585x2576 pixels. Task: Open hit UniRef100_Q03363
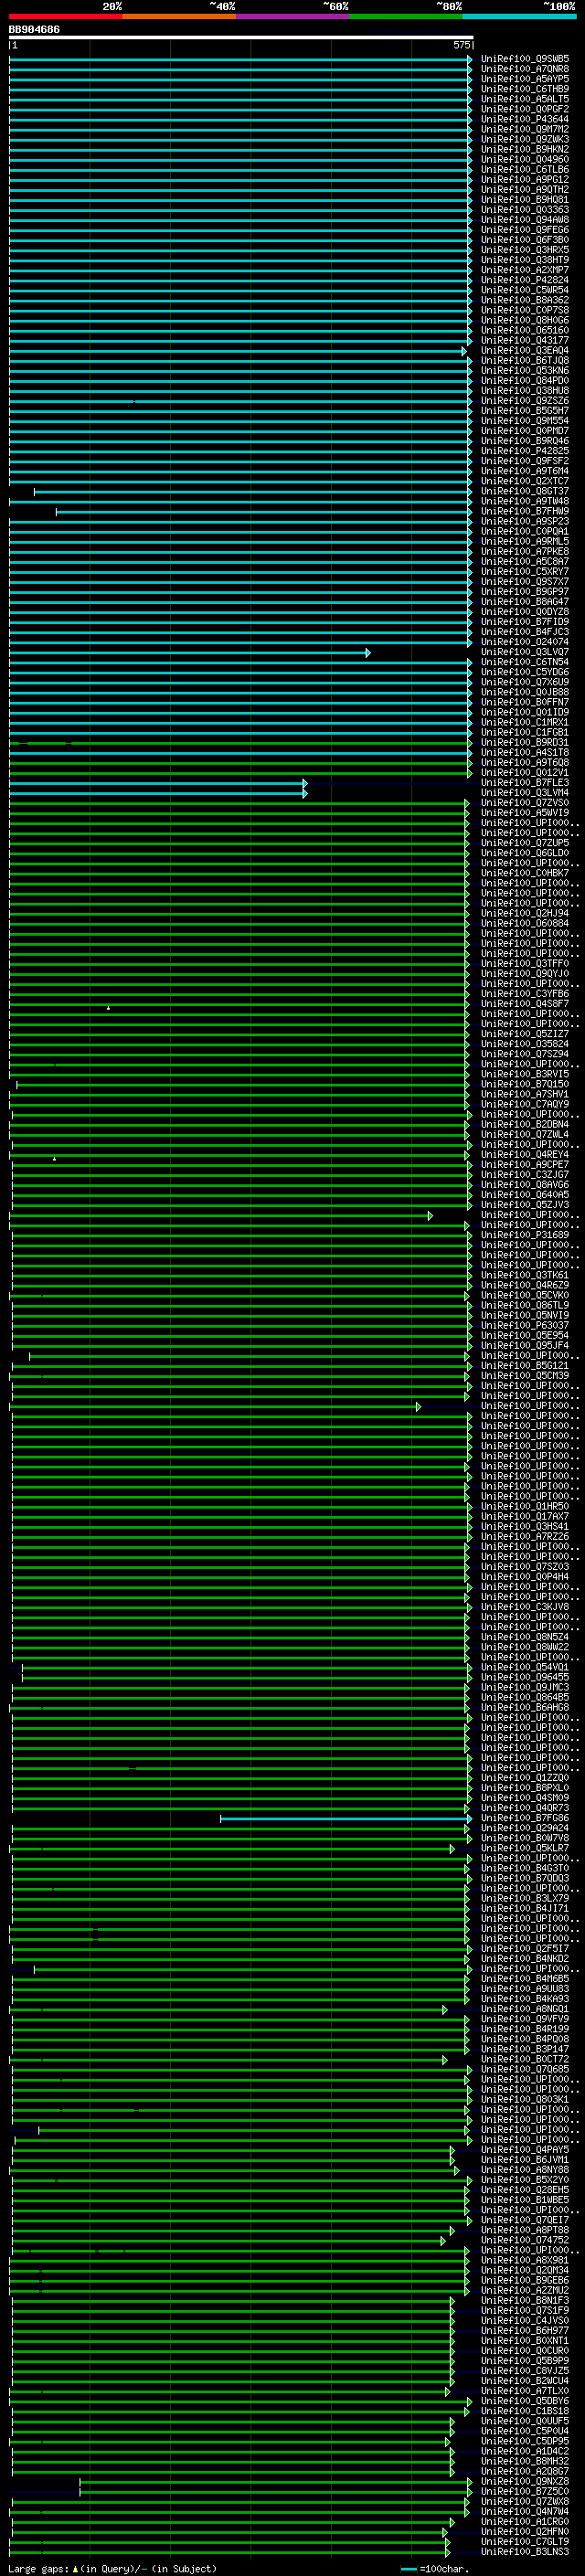tap(524, 210)
